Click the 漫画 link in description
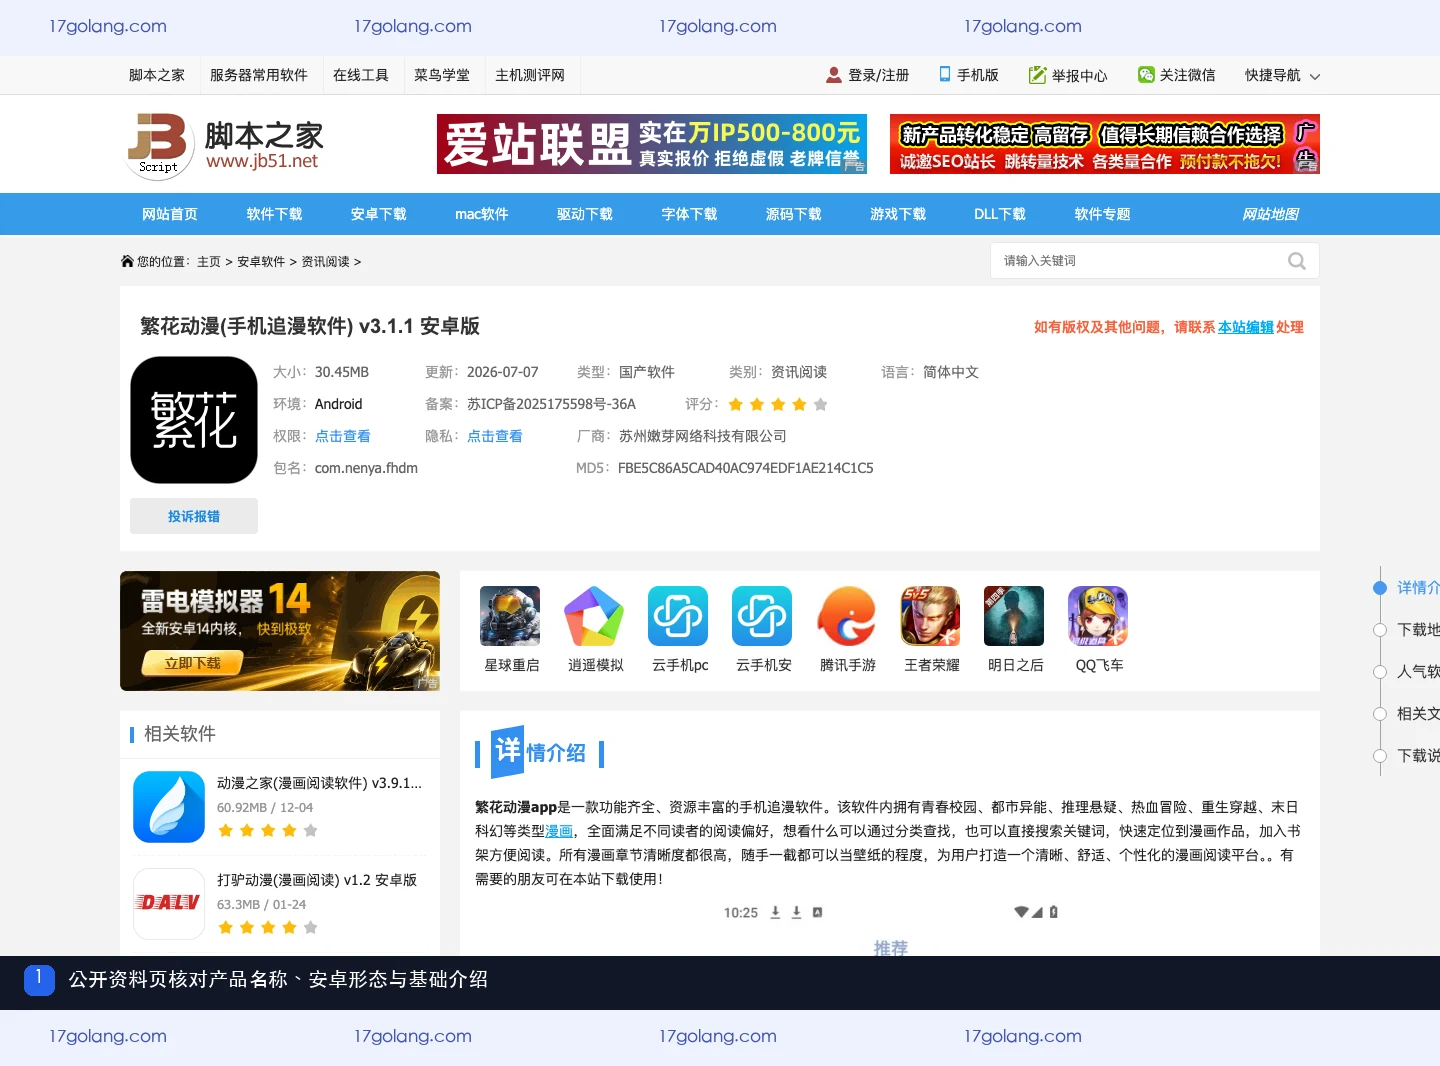Viewport: 1440px width, 1066px height. tap(559, 831)
